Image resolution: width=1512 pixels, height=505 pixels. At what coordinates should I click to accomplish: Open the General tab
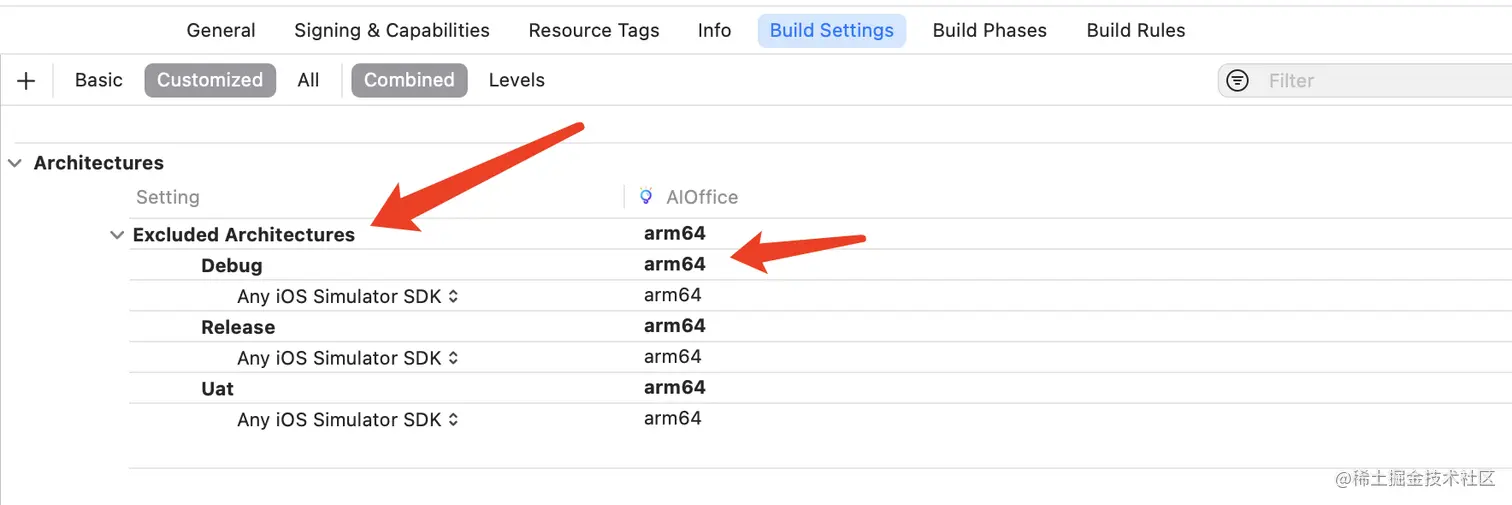(x=221, y=31)
